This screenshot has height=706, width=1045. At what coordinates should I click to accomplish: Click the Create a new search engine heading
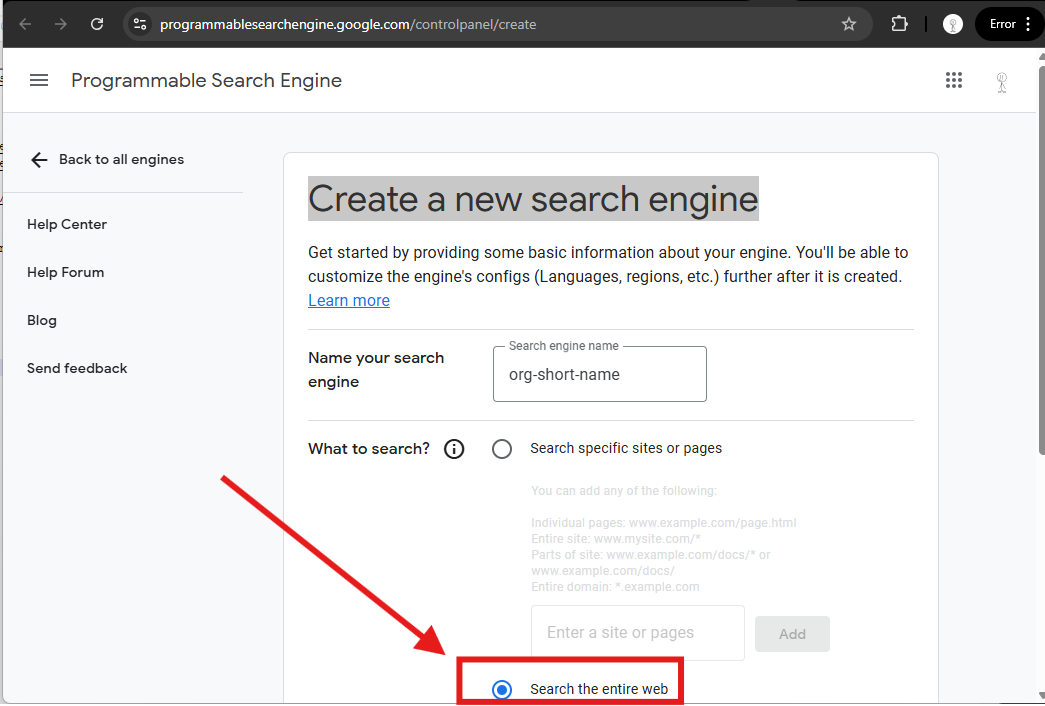[x=533, y=199]
